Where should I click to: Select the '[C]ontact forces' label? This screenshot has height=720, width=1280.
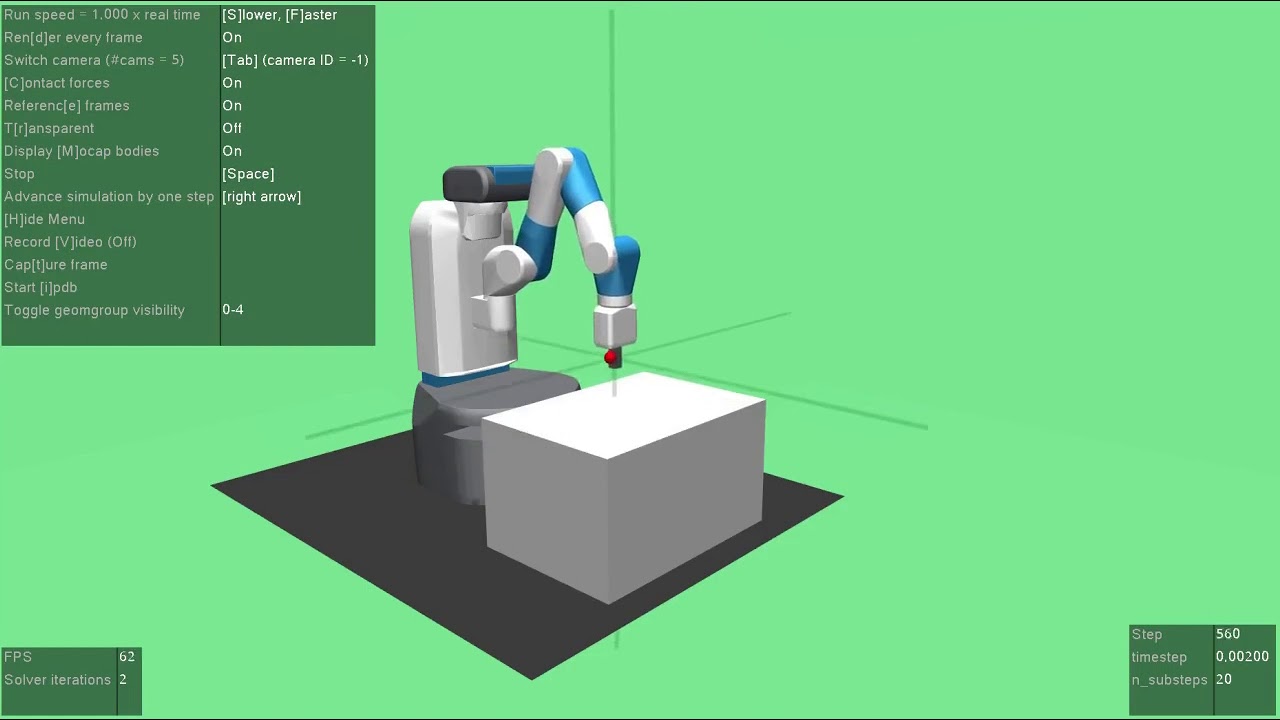coord(57,83)
